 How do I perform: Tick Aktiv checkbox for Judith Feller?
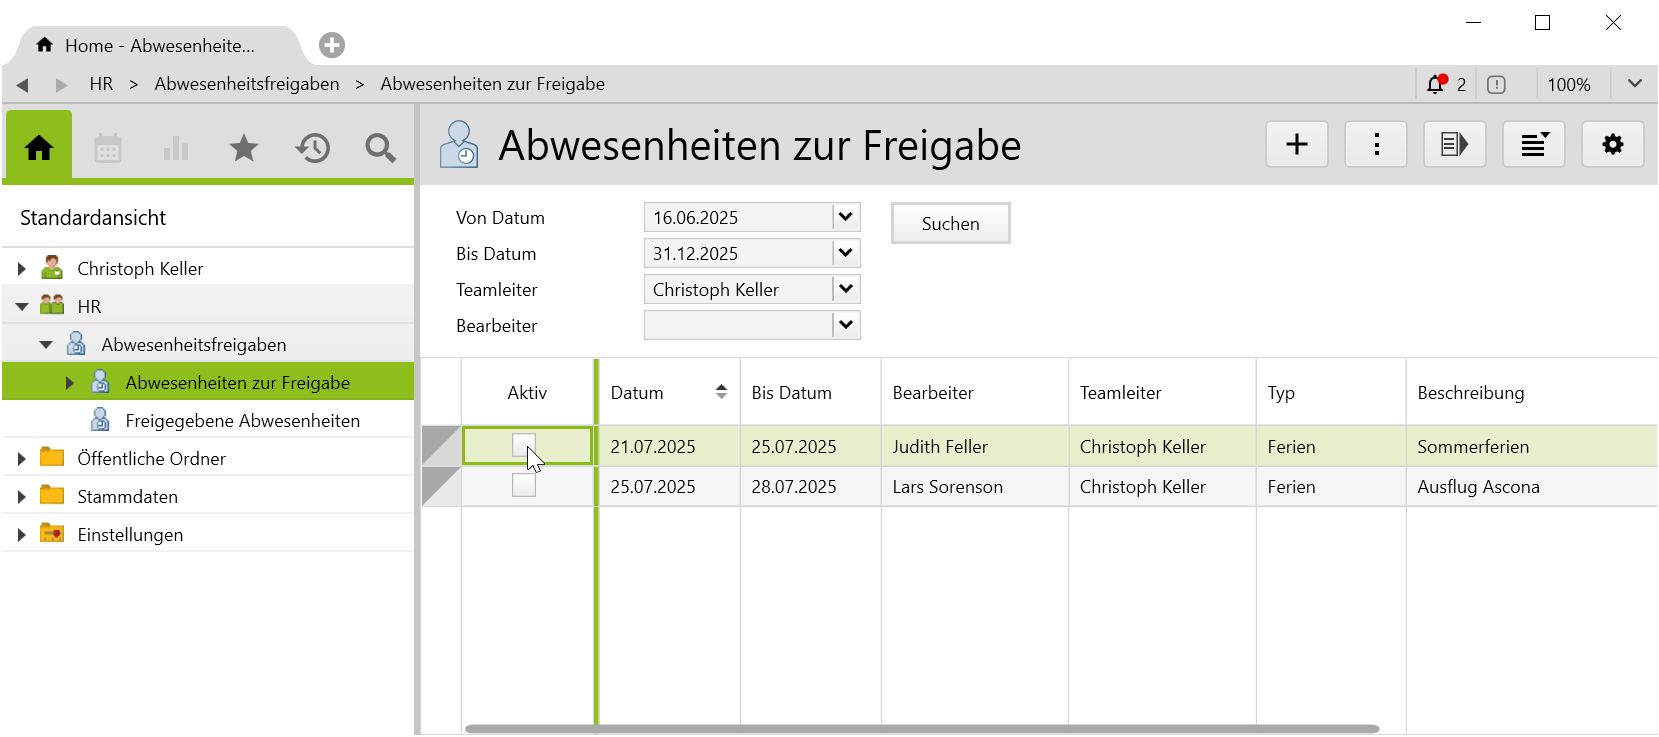point(523,445)
